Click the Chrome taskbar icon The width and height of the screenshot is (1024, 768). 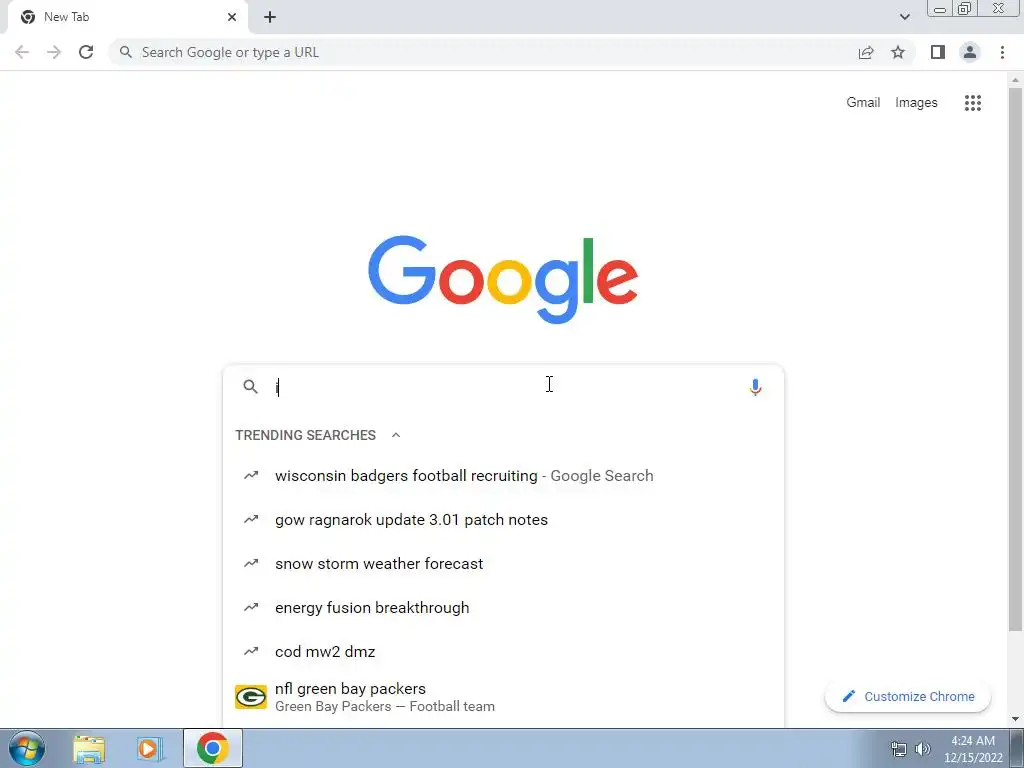point(212,748)
